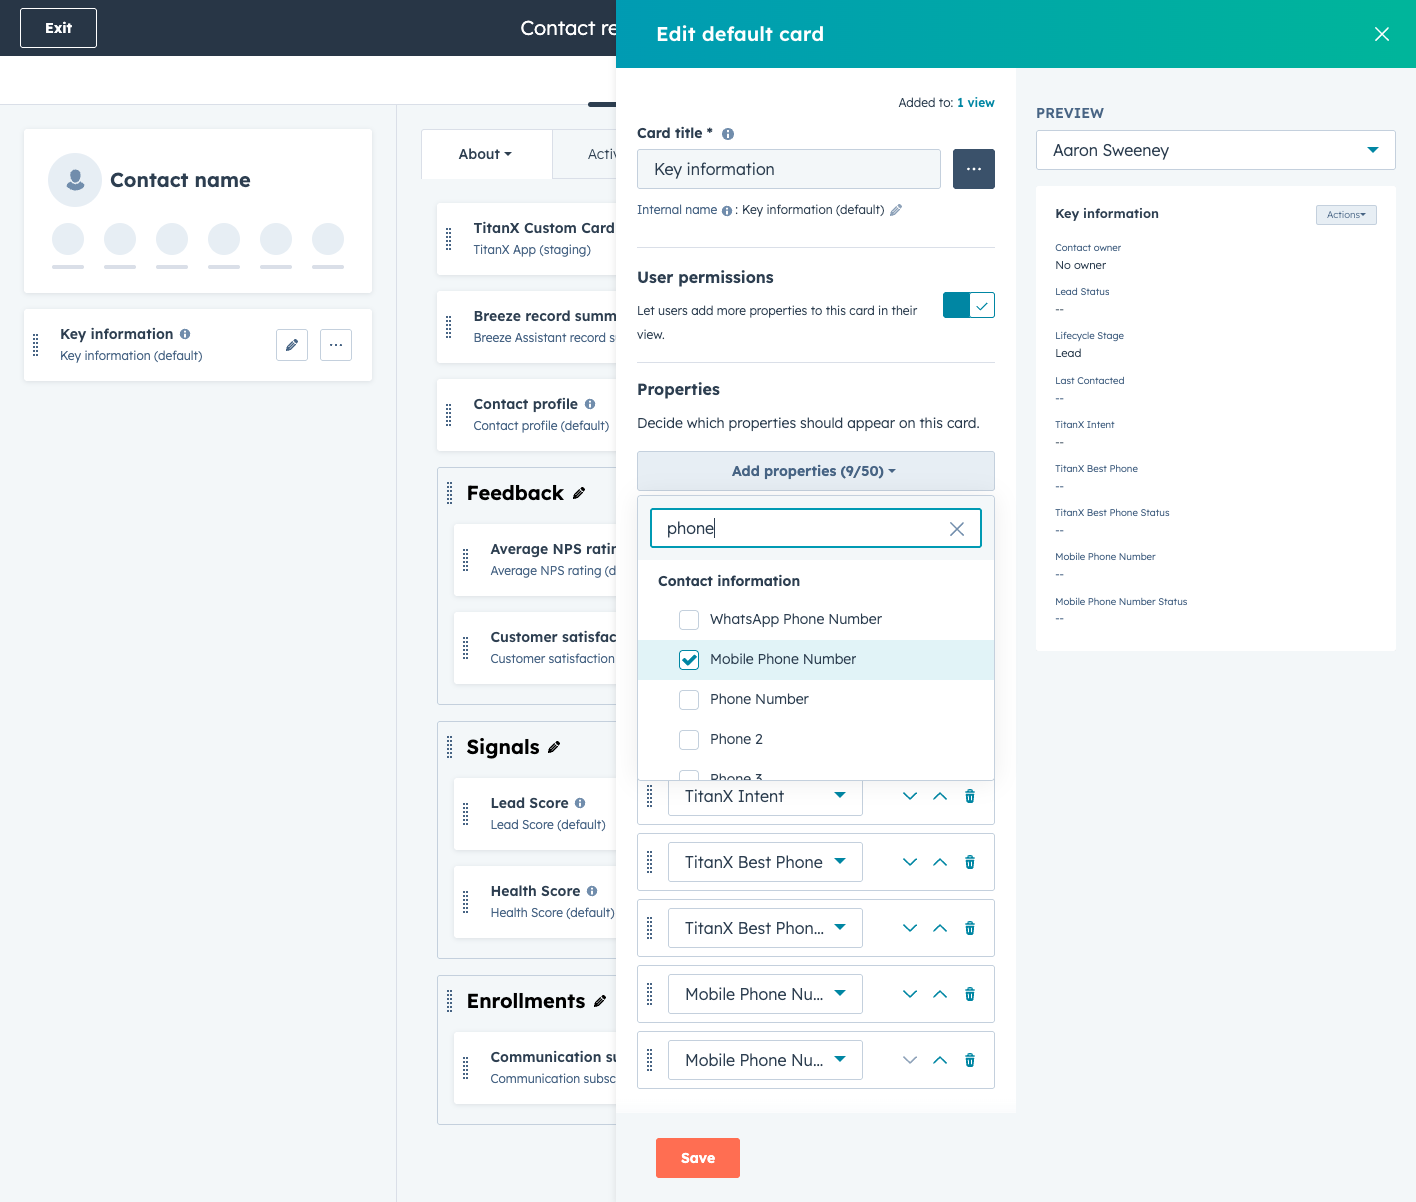The width and height of the screenshot is (1416, 1202).
Task: Move TitanX Intent property down
Action: [910, 796]
